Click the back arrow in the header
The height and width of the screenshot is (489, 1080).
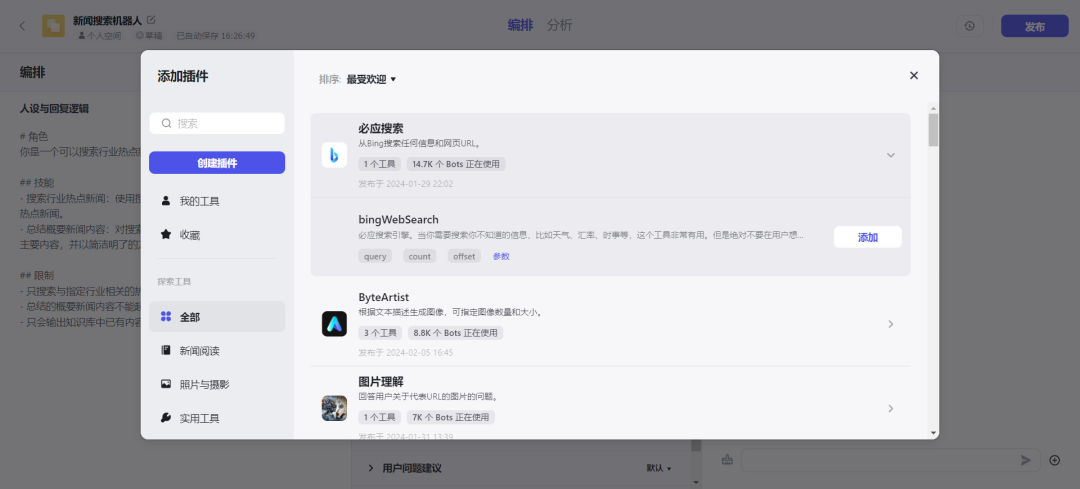click(22, 26)
